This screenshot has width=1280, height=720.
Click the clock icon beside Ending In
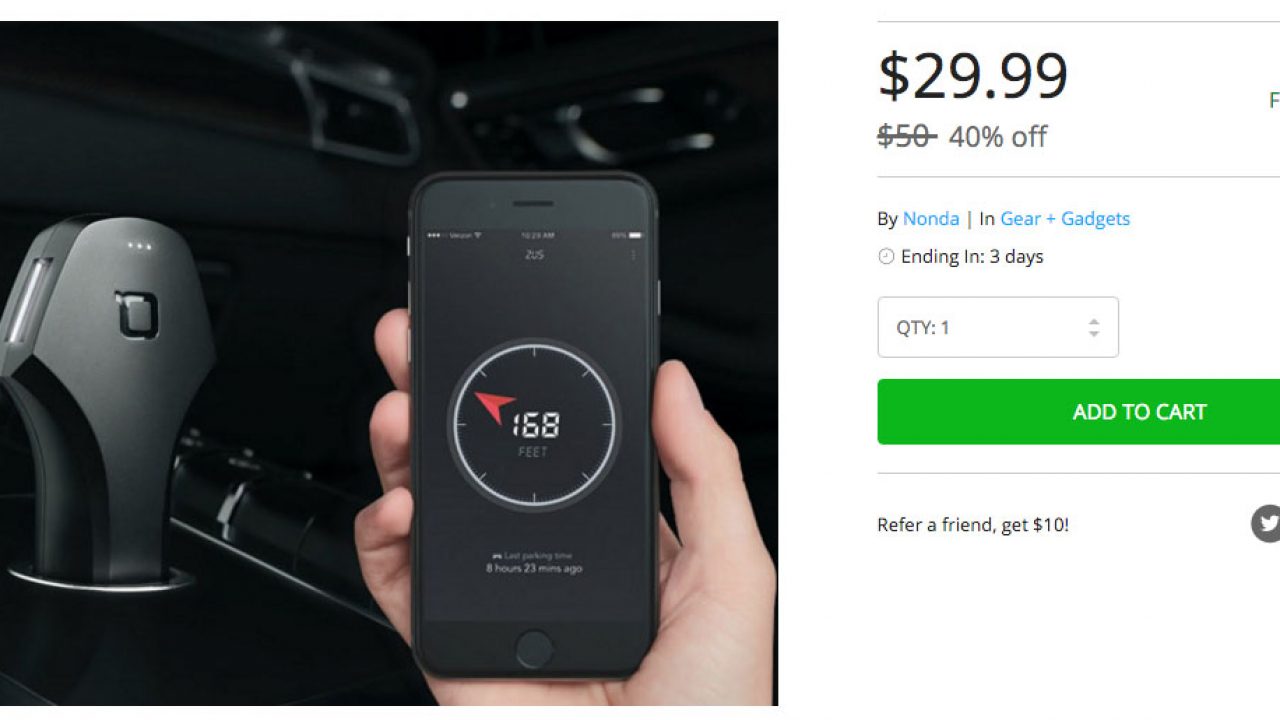[x=886, y=257]
